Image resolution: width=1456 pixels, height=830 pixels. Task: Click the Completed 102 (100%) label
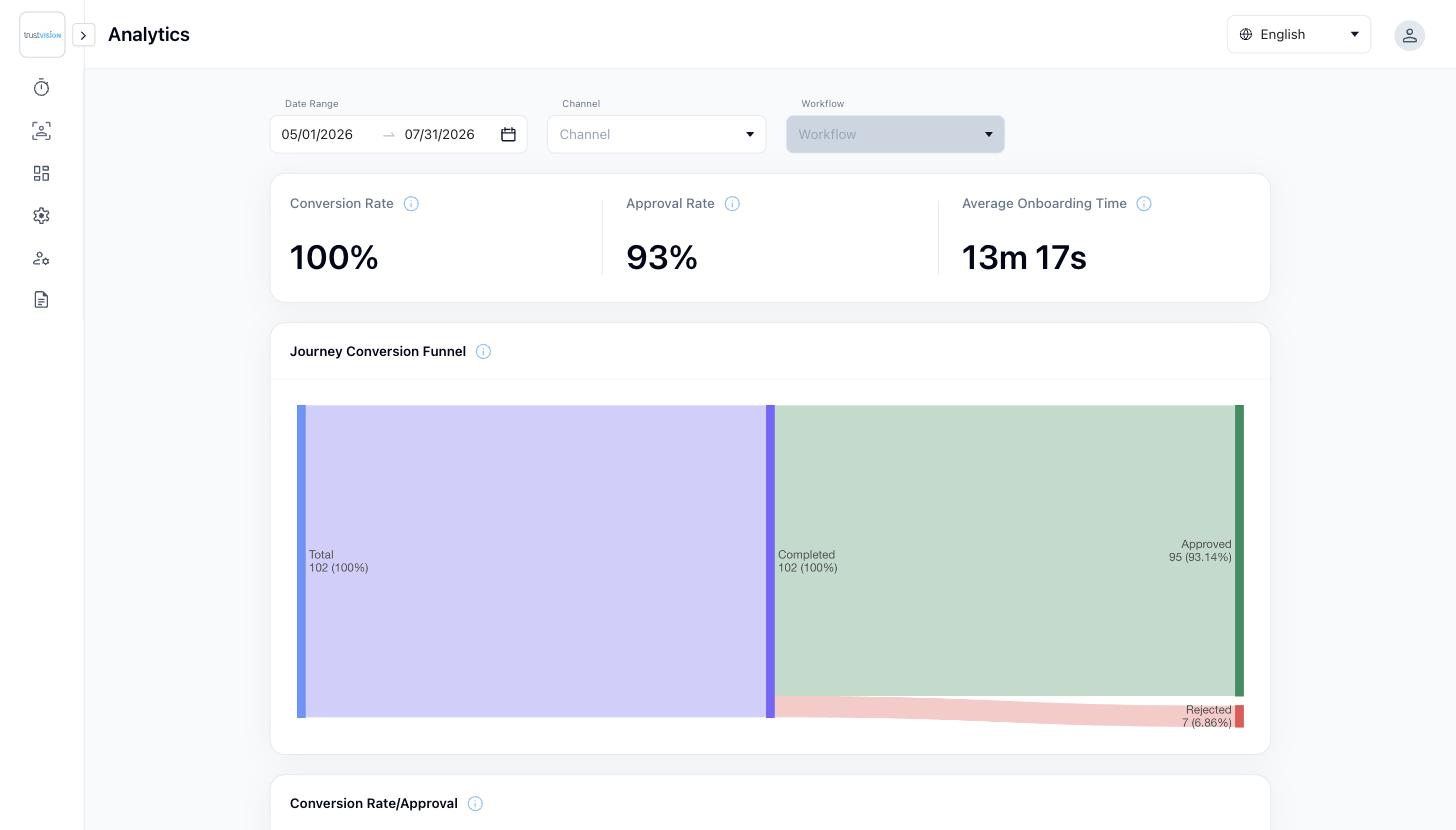(x=808, y=561)
